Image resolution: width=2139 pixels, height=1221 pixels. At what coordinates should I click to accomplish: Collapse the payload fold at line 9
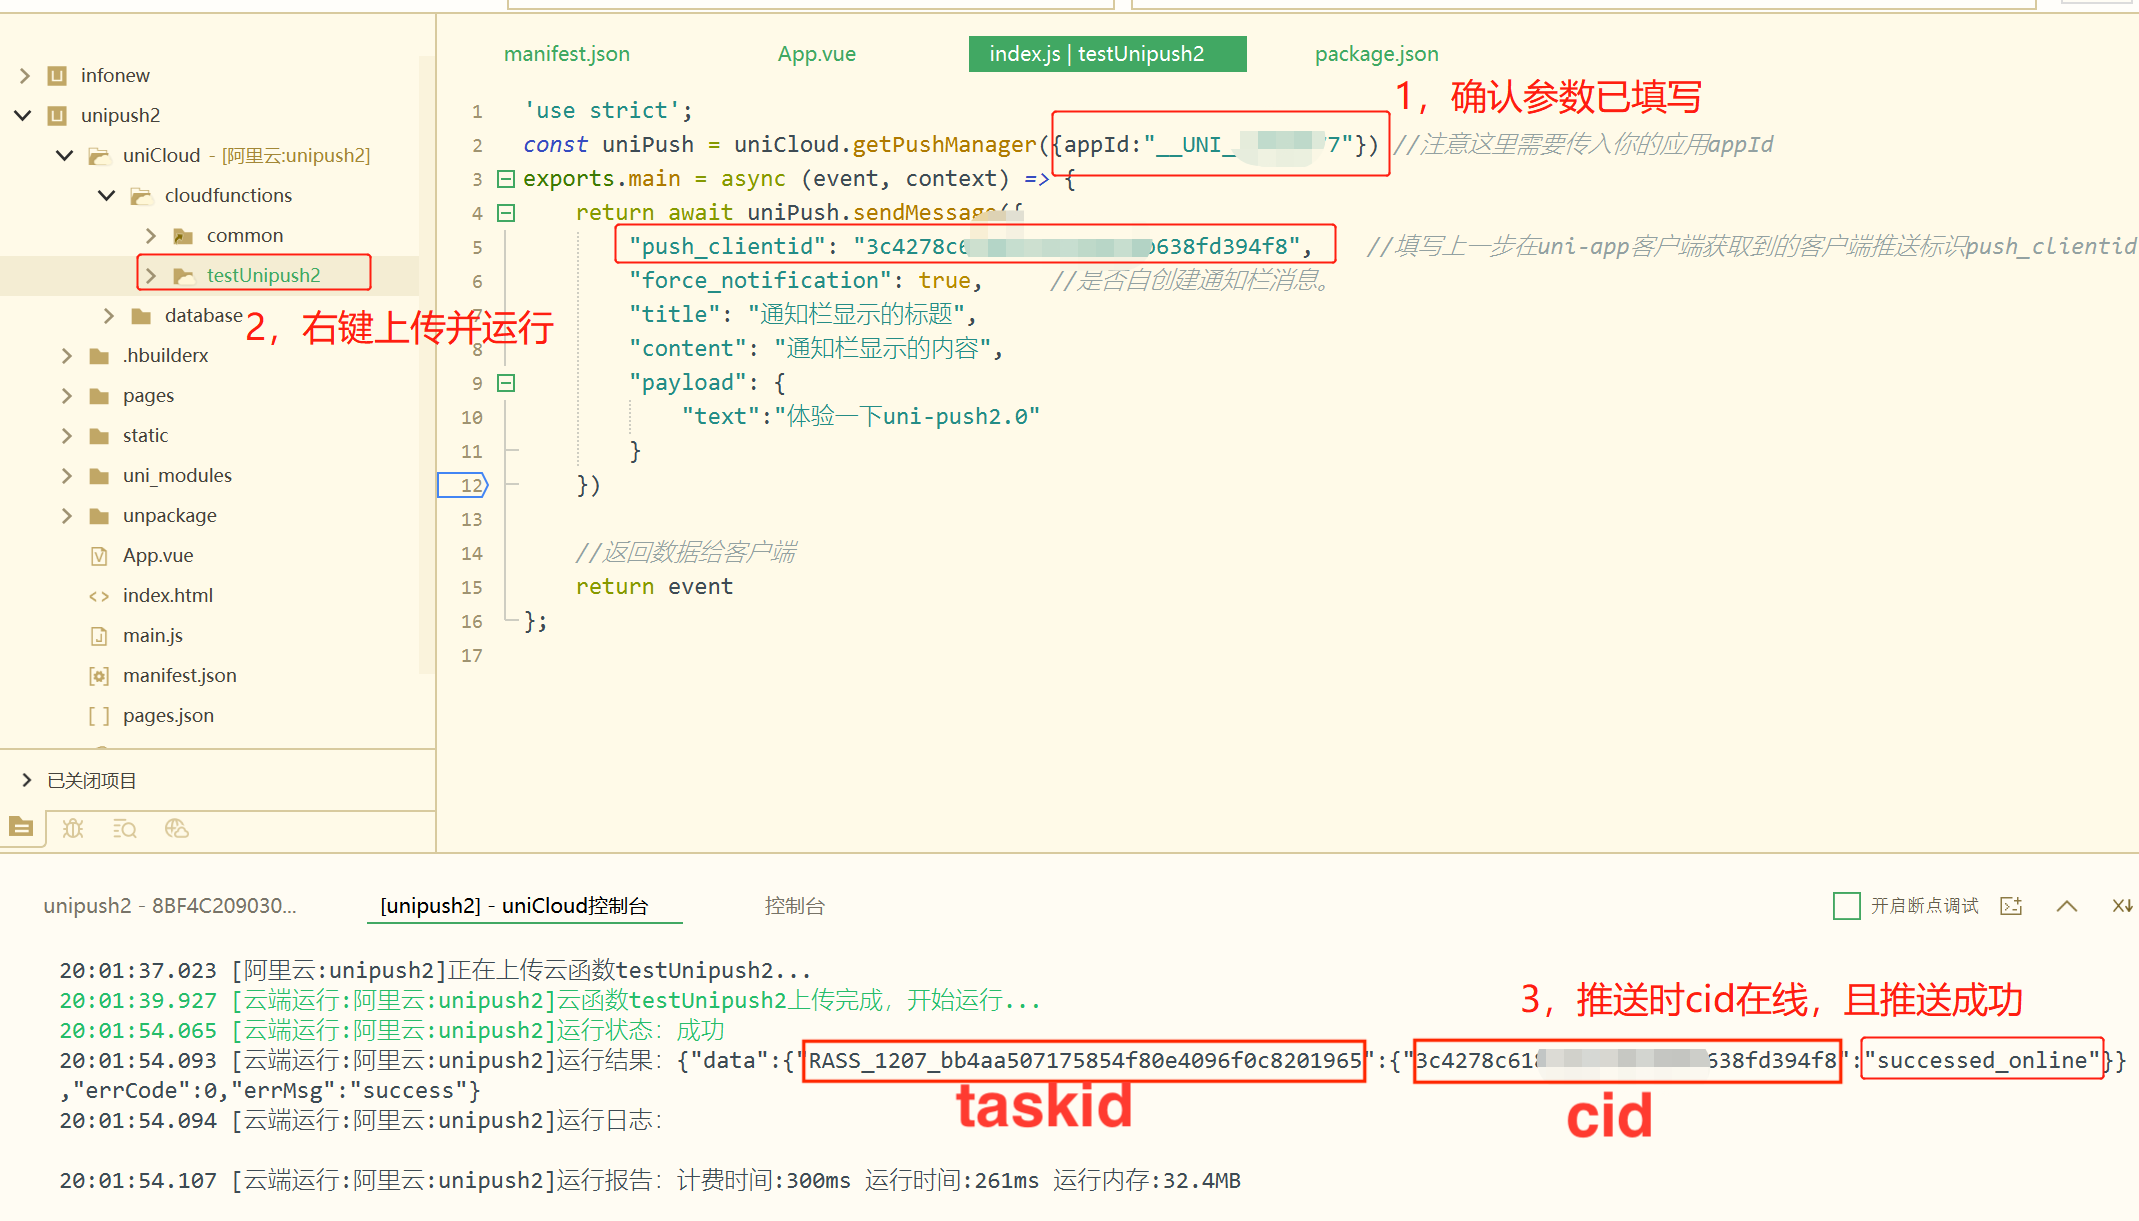pyautogui.click(x=506, y=383)
